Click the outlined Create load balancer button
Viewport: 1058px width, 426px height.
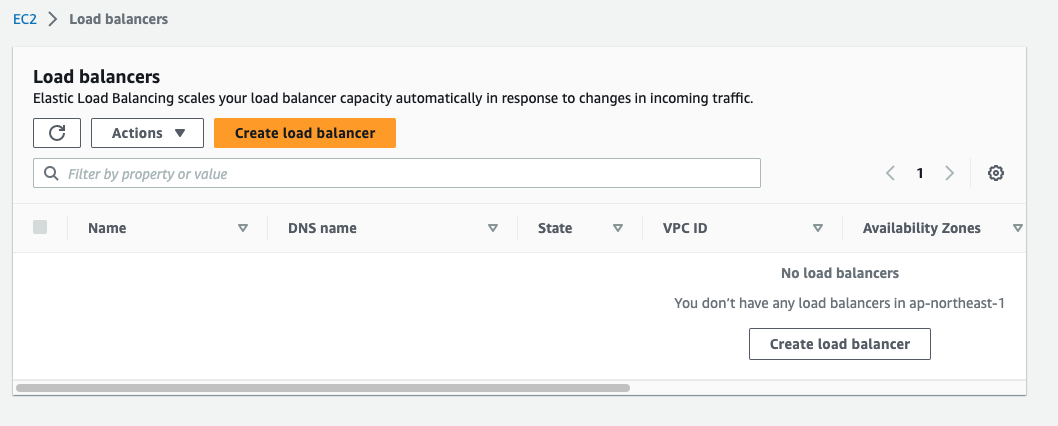click(x=839, y=344)
